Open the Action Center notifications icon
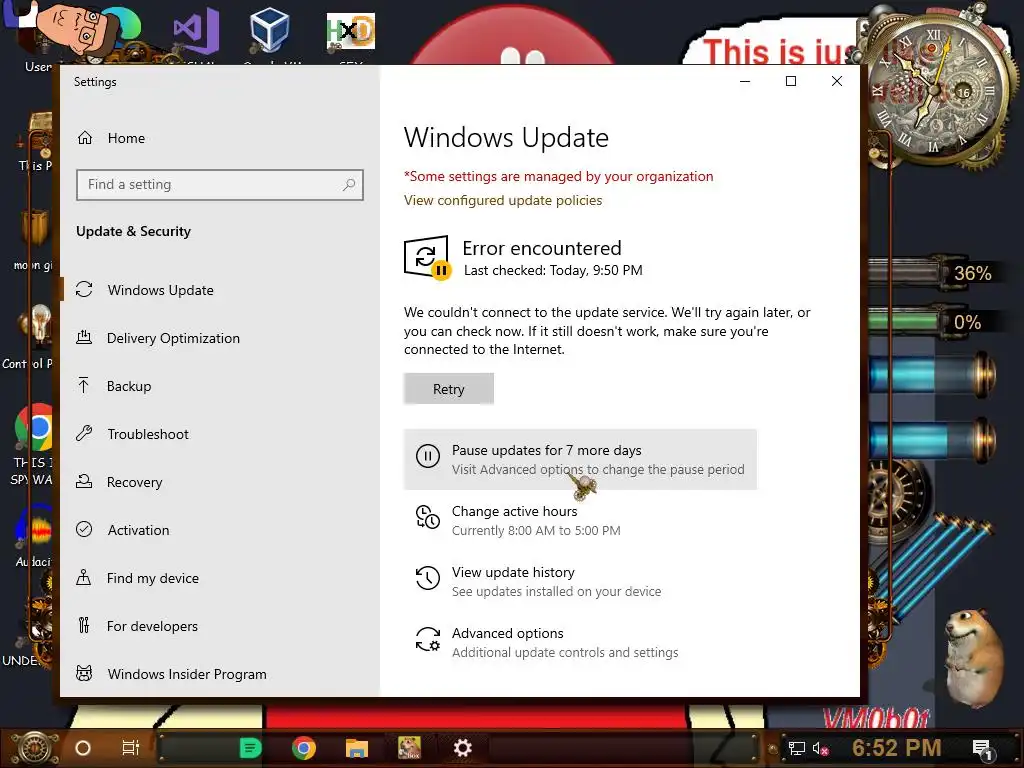The width and height of the screenshot is (1024, 768). tap(983, 749)
